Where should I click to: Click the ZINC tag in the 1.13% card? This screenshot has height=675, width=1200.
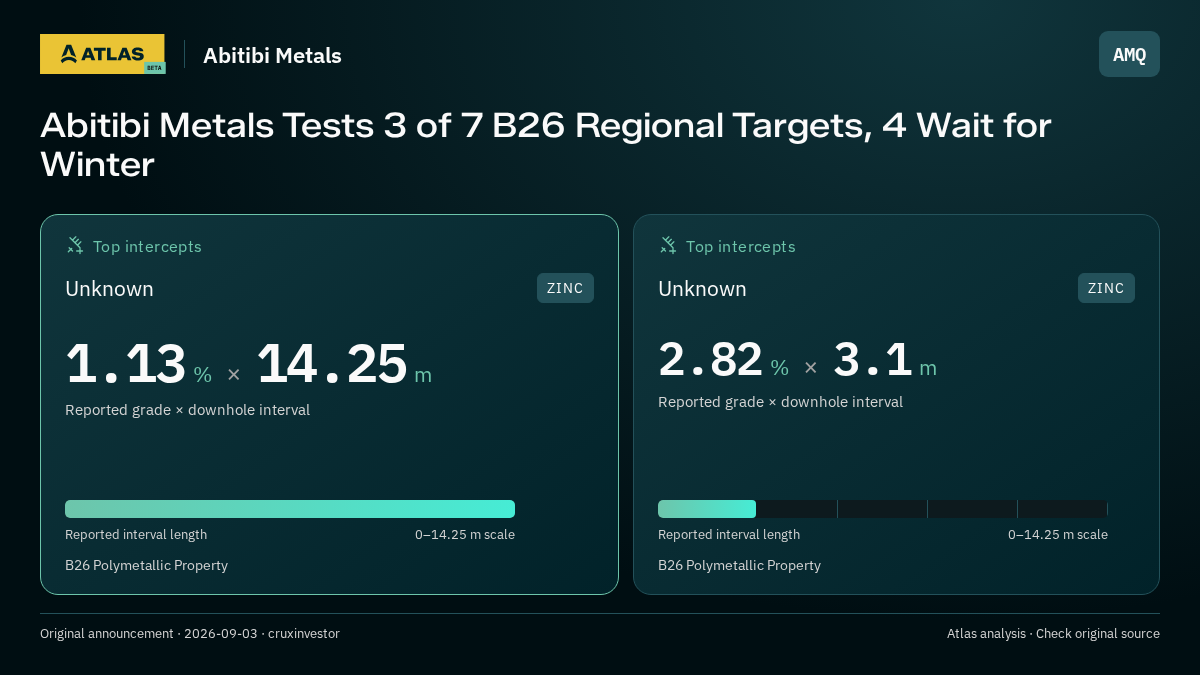565,288
